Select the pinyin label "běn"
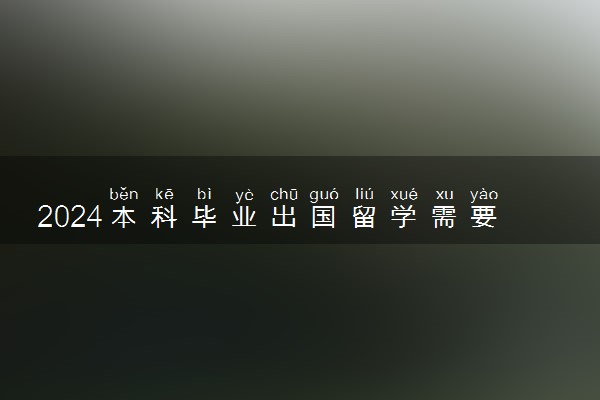Viewport: 600px width, 400px height. (124, 194)
